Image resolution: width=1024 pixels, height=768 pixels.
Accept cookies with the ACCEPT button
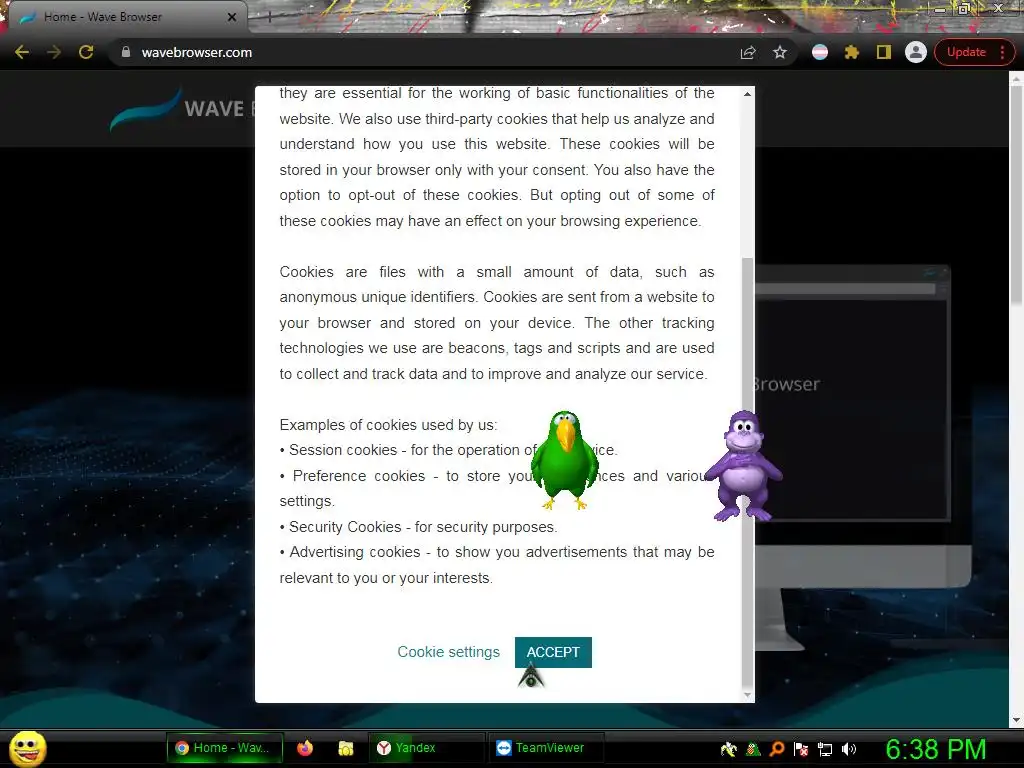pos(553,652)
